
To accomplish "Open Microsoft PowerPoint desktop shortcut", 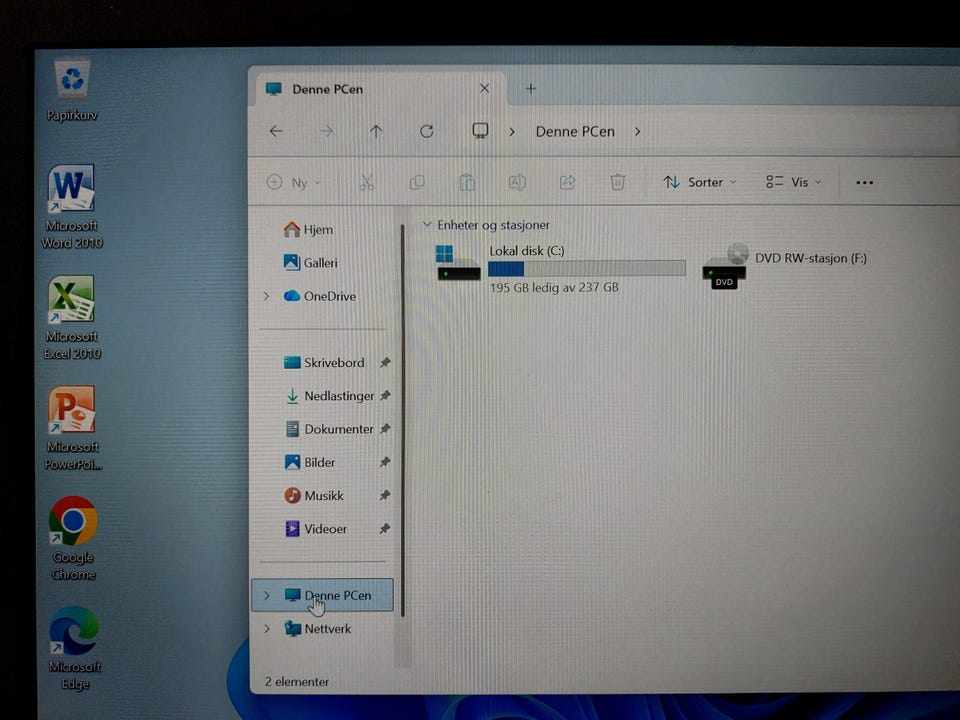I will pyautogui.click(x=73, y=428).
